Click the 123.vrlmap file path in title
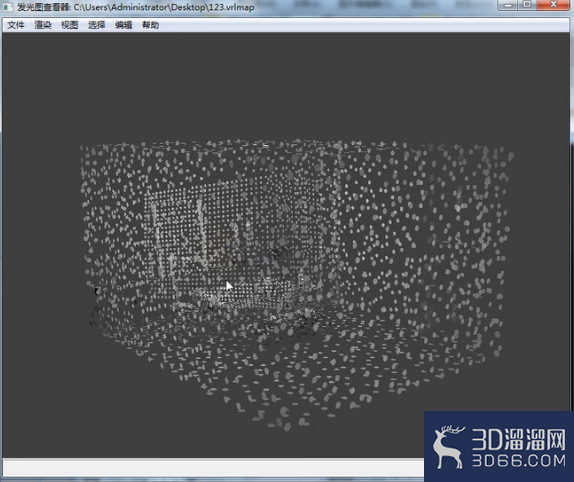This screenshot has height=482, width=574. pos(164,7)
